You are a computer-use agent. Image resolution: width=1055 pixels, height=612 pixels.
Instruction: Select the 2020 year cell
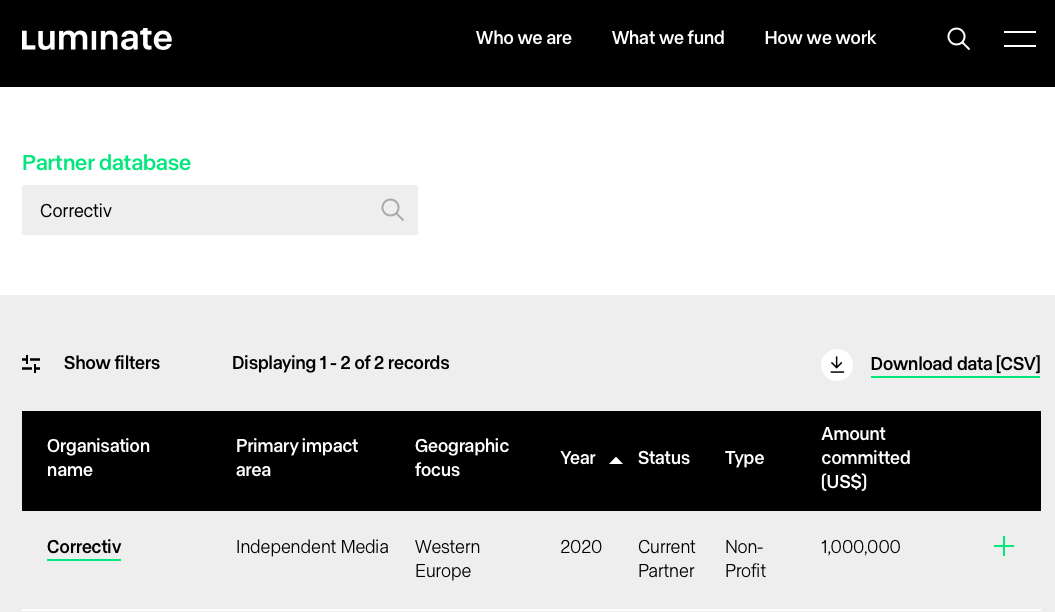pos(581,547)
